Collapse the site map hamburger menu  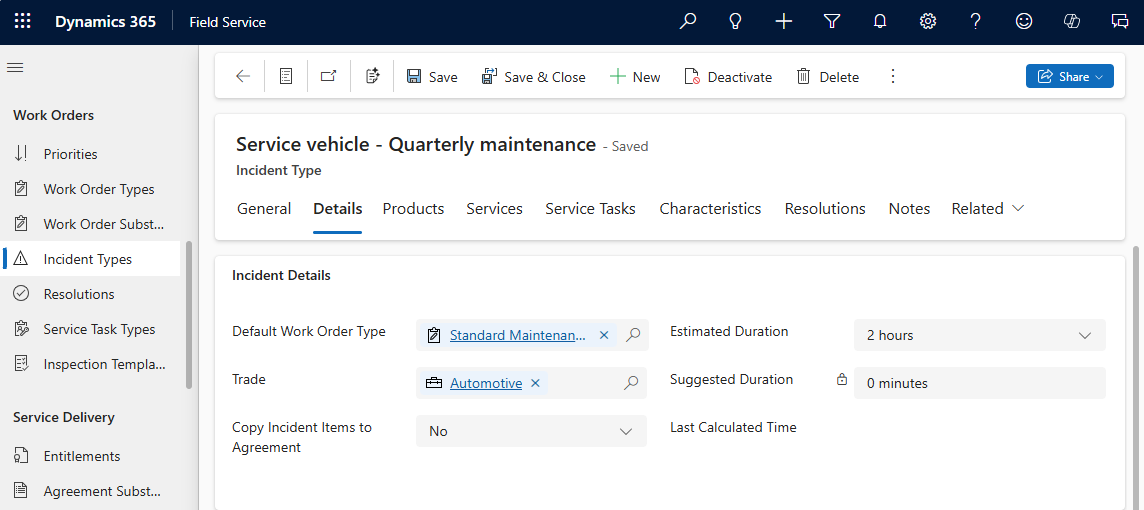coord(15,68)
